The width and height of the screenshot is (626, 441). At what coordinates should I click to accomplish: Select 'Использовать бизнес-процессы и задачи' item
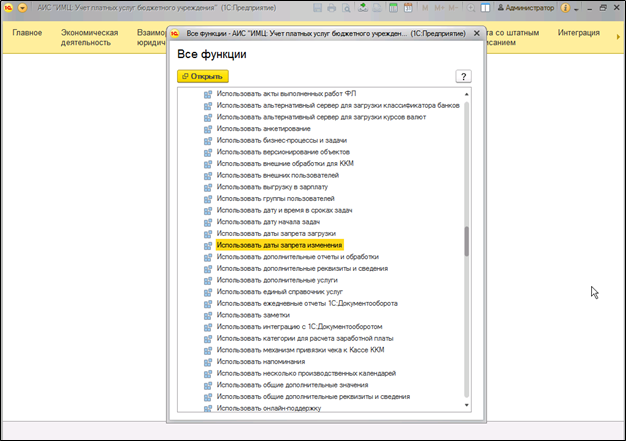pos(279,140)
